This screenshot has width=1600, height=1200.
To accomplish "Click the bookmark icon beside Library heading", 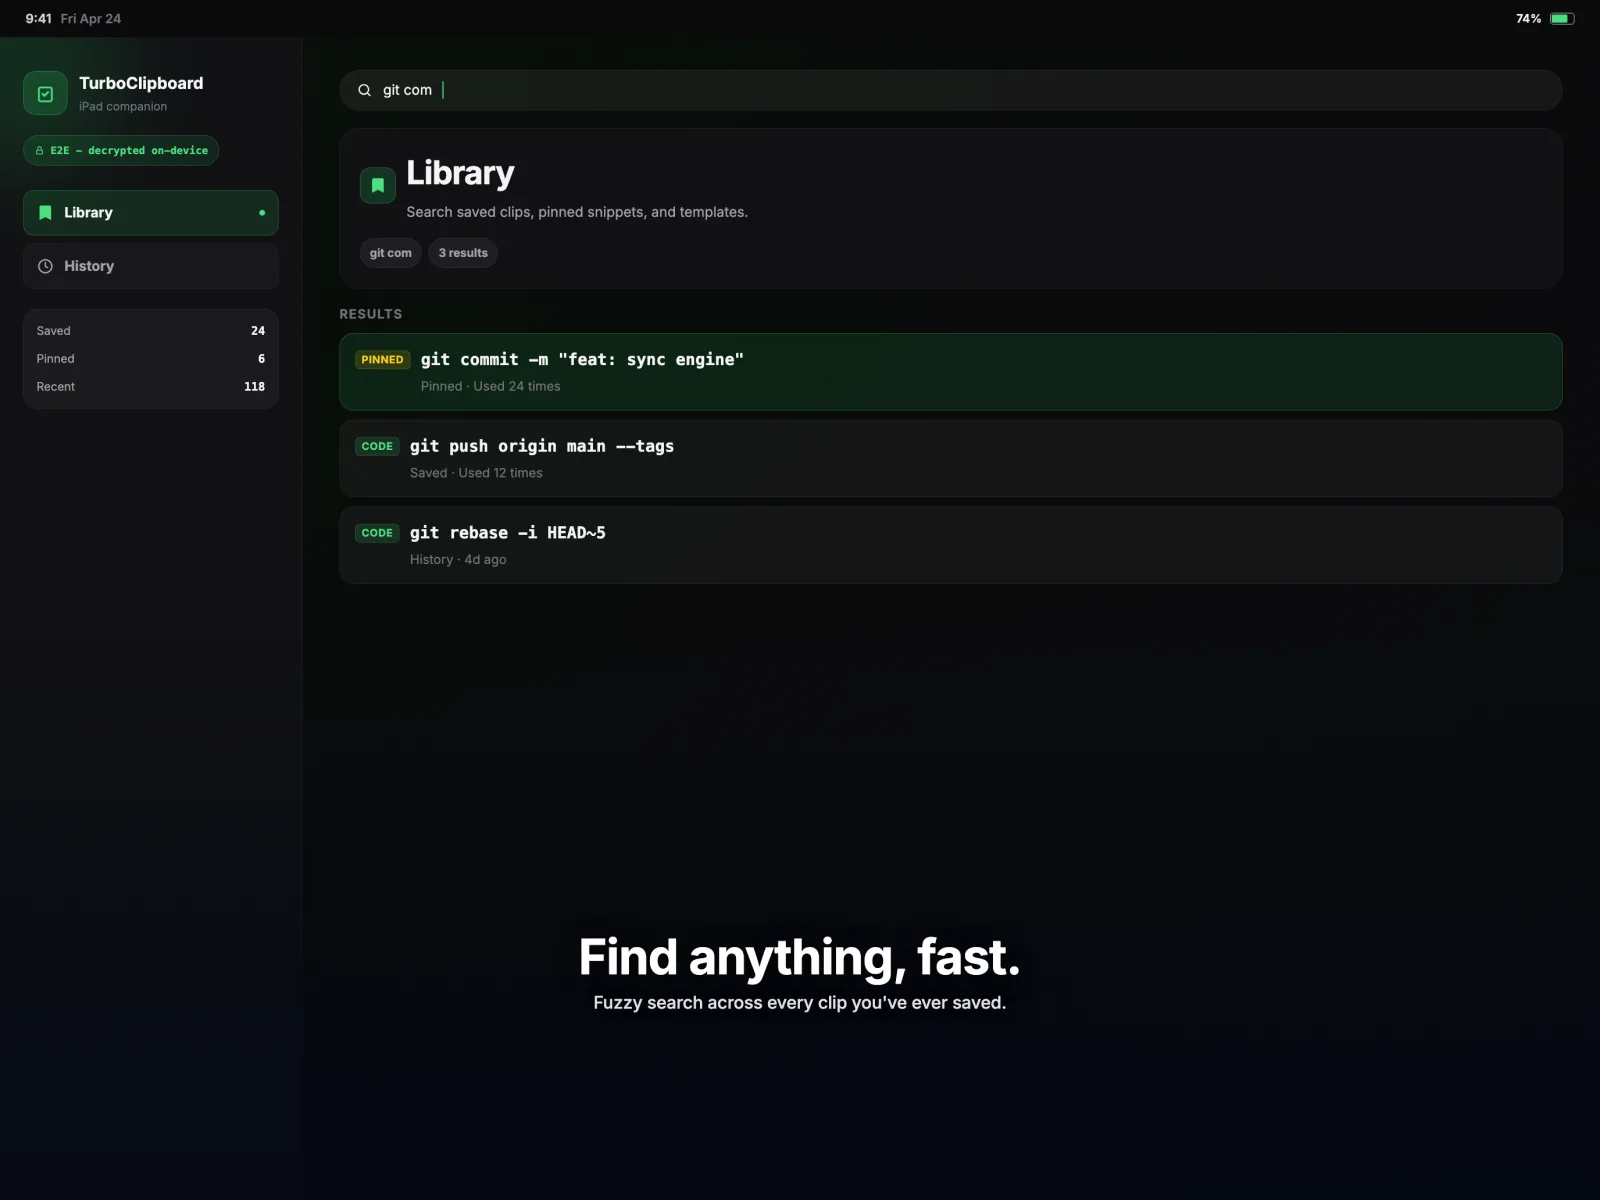I will click(378, 185).
